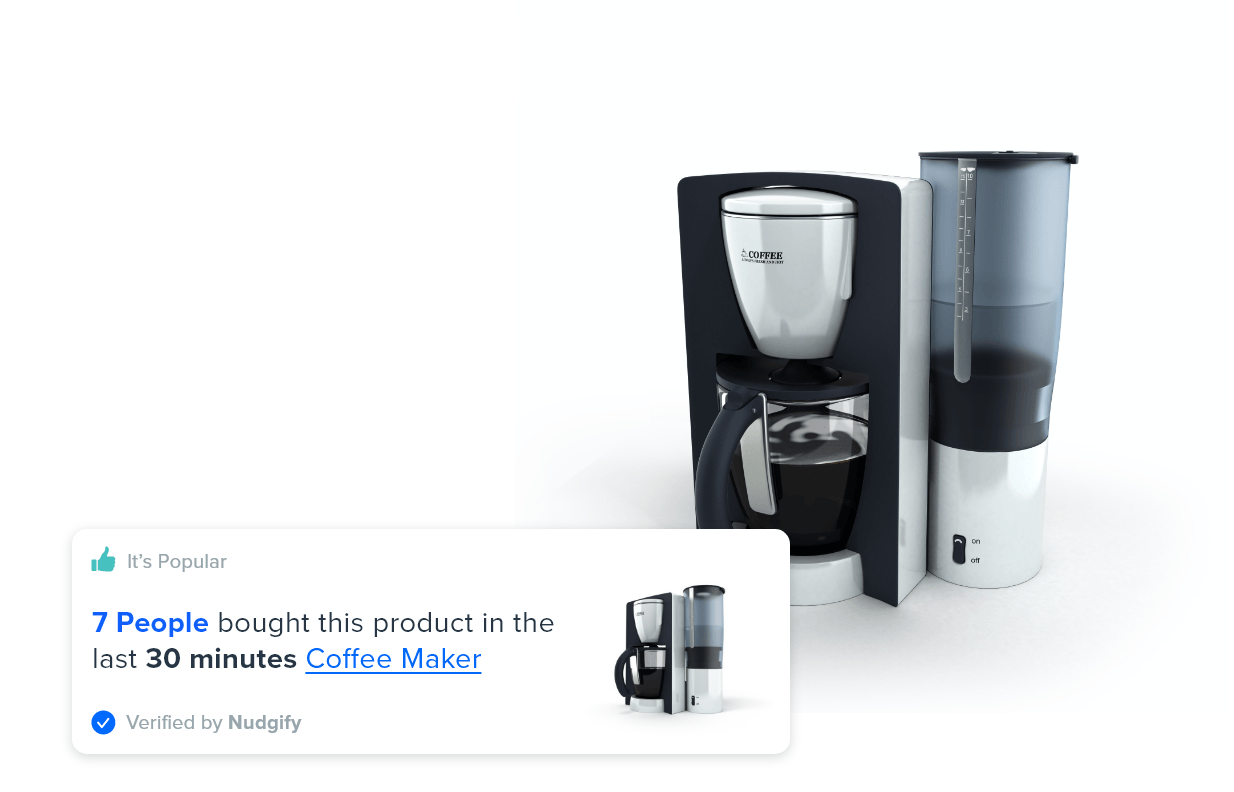1234x792 pixels.
Task: Click the blue verified checkmark badge
Action: tap(103, 722)
